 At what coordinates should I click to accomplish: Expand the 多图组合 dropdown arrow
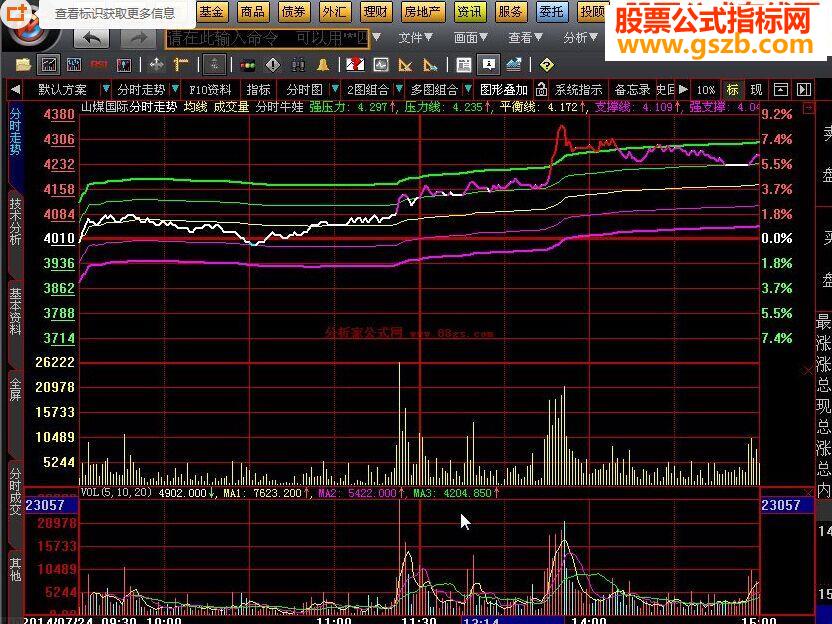pyautogui.click(x=468, y=89)
